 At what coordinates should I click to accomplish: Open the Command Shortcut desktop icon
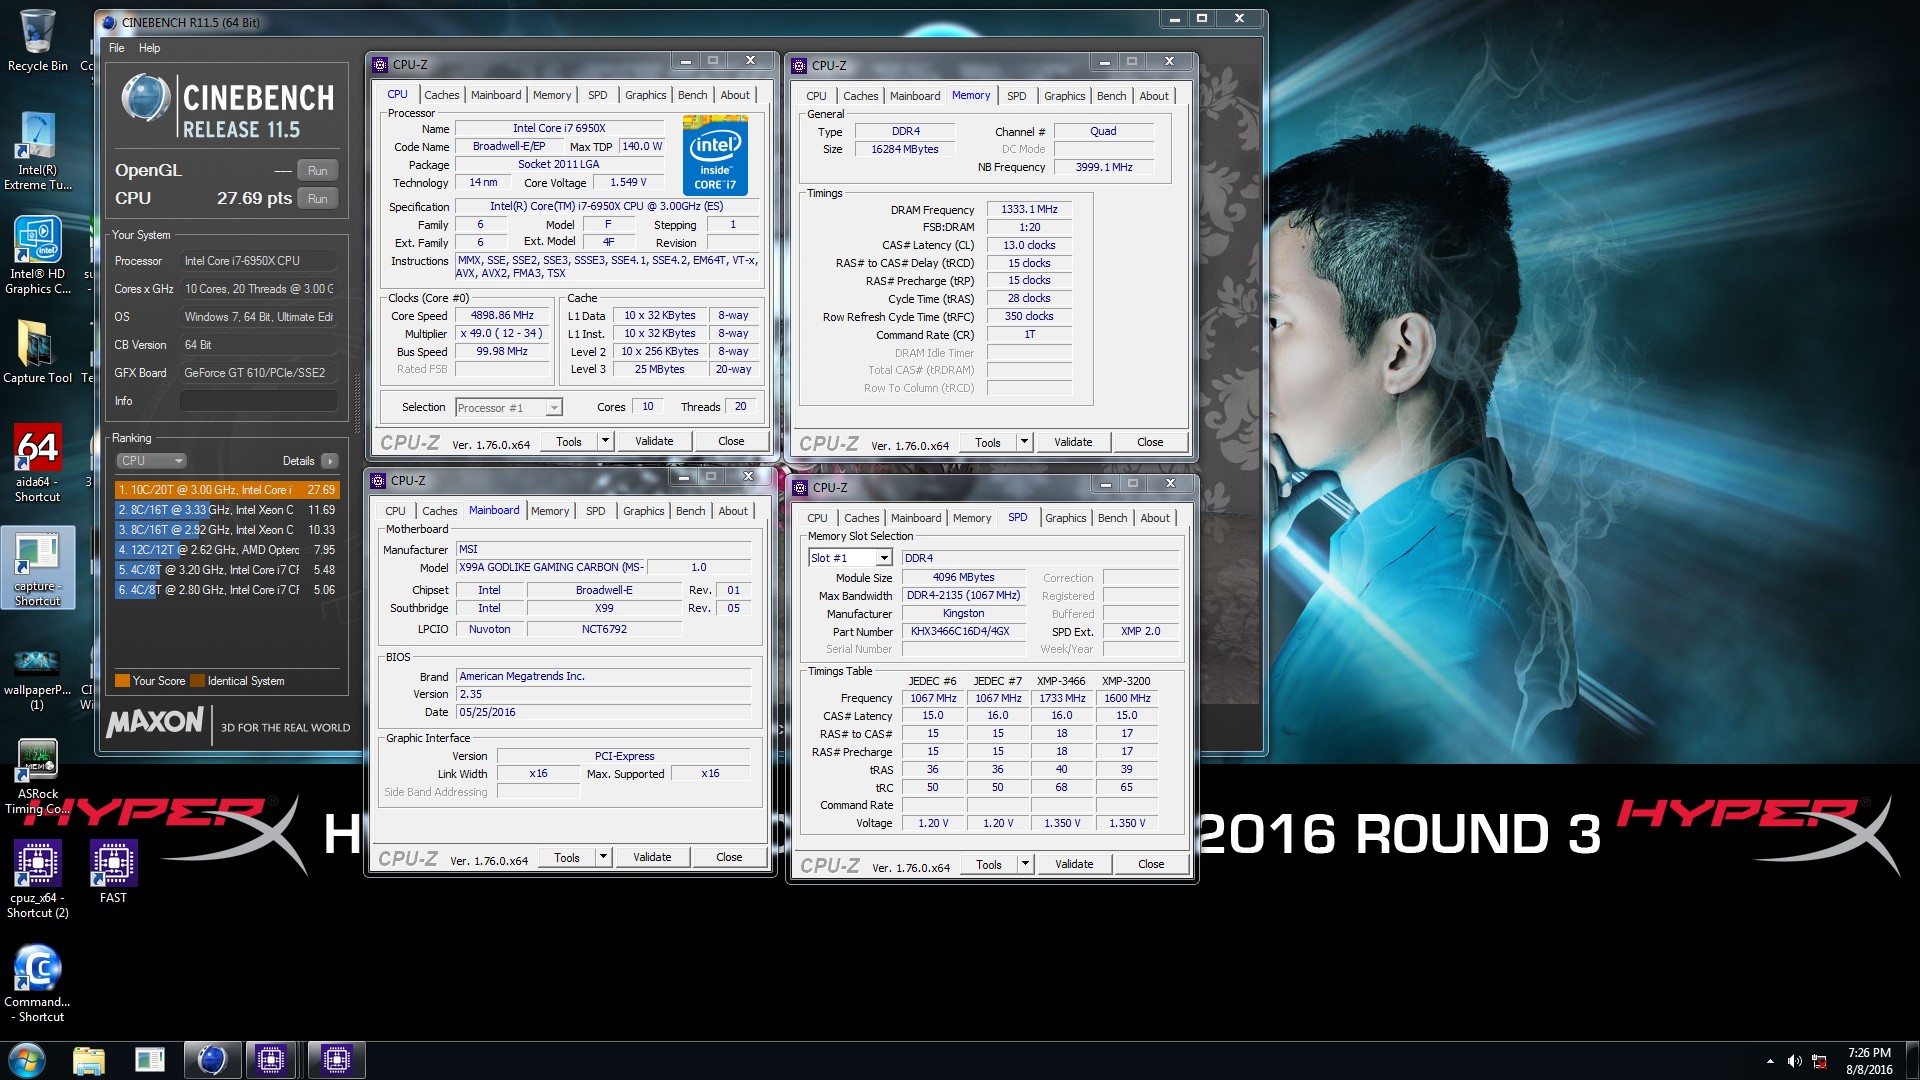(x=37, y=983)
